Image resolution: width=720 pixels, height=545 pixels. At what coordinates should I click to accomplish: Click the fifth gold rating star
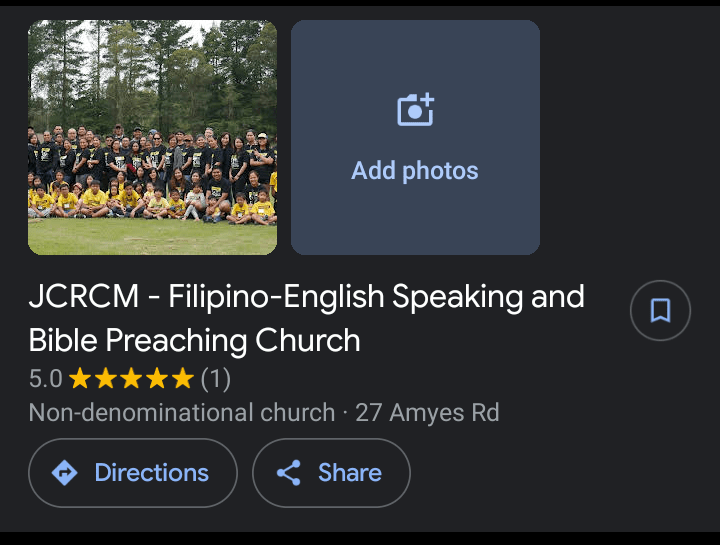point(182,379)
